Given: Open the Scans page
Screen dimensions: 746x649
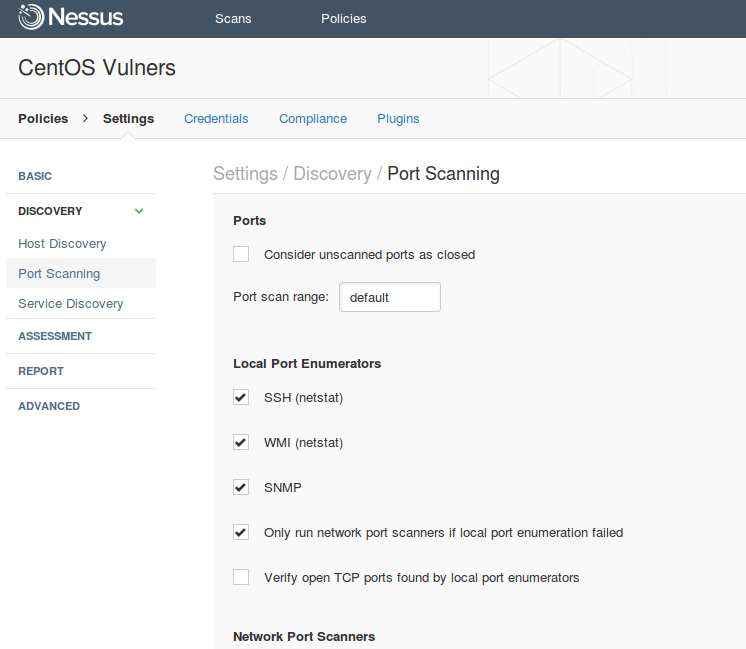Looking at the screenshot, I should pos(233,19).
